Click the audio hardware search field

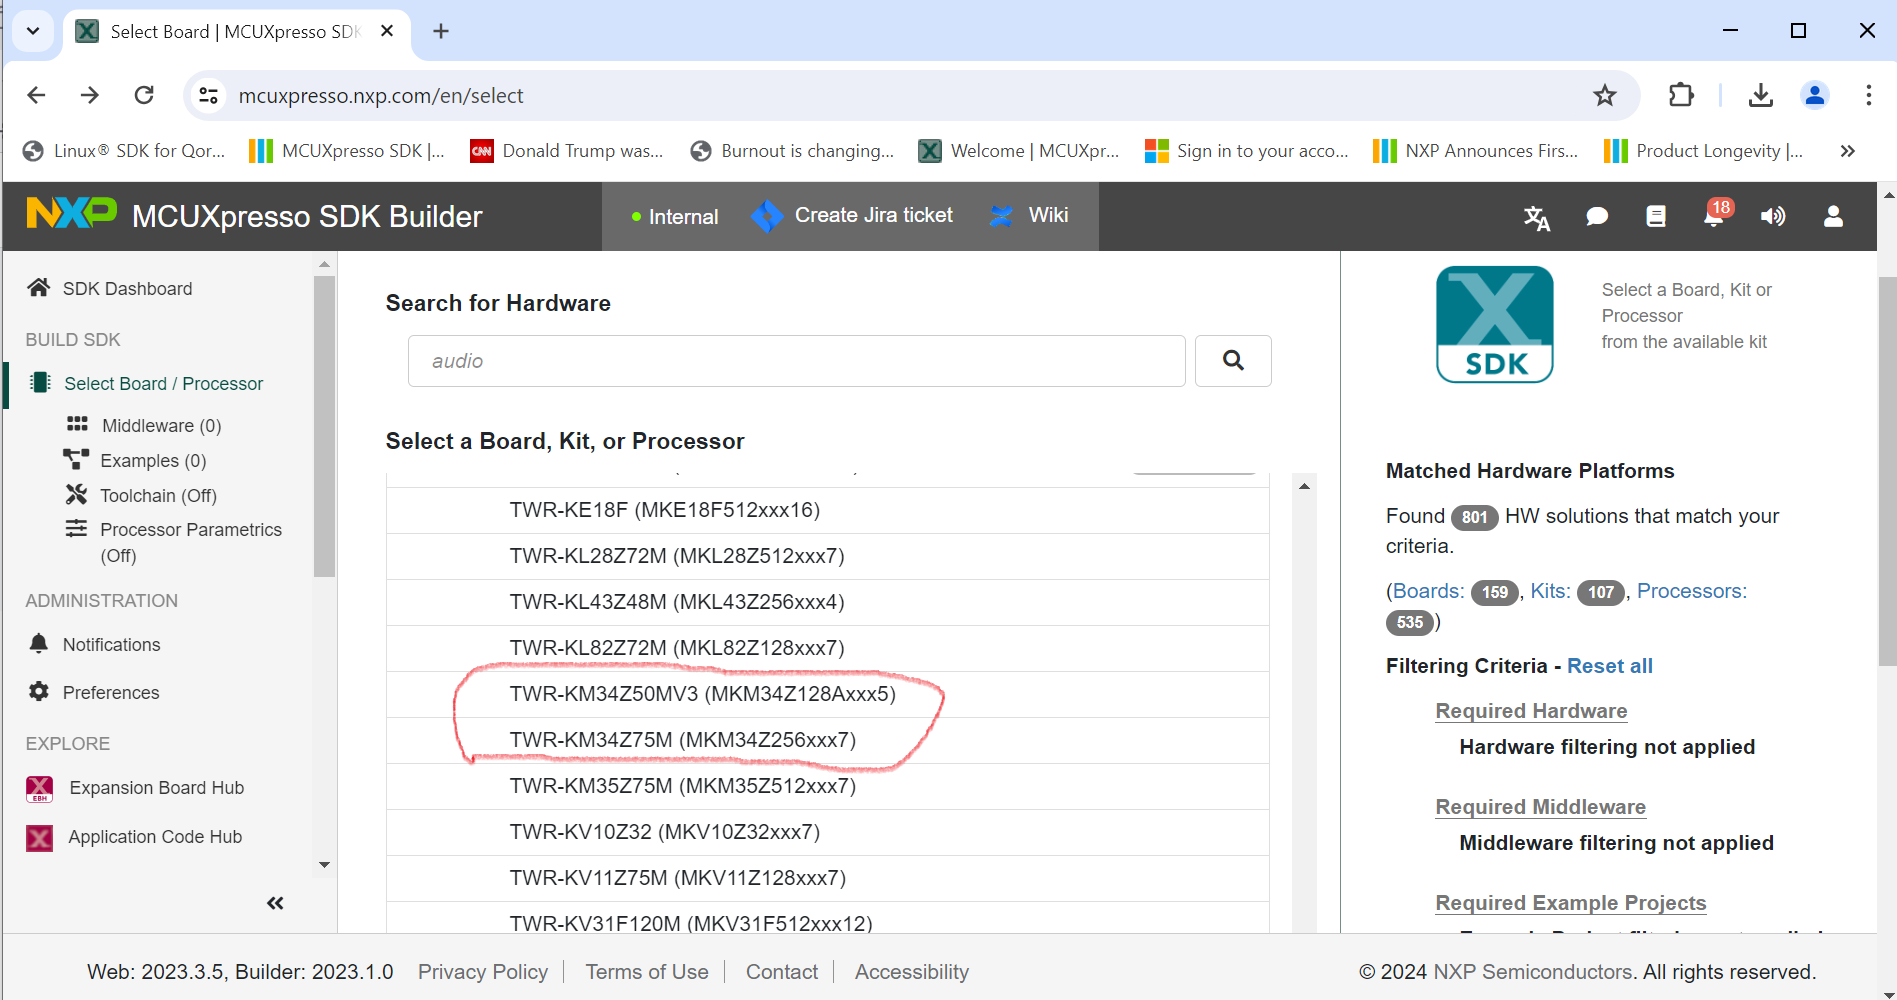tap(796, 361)
